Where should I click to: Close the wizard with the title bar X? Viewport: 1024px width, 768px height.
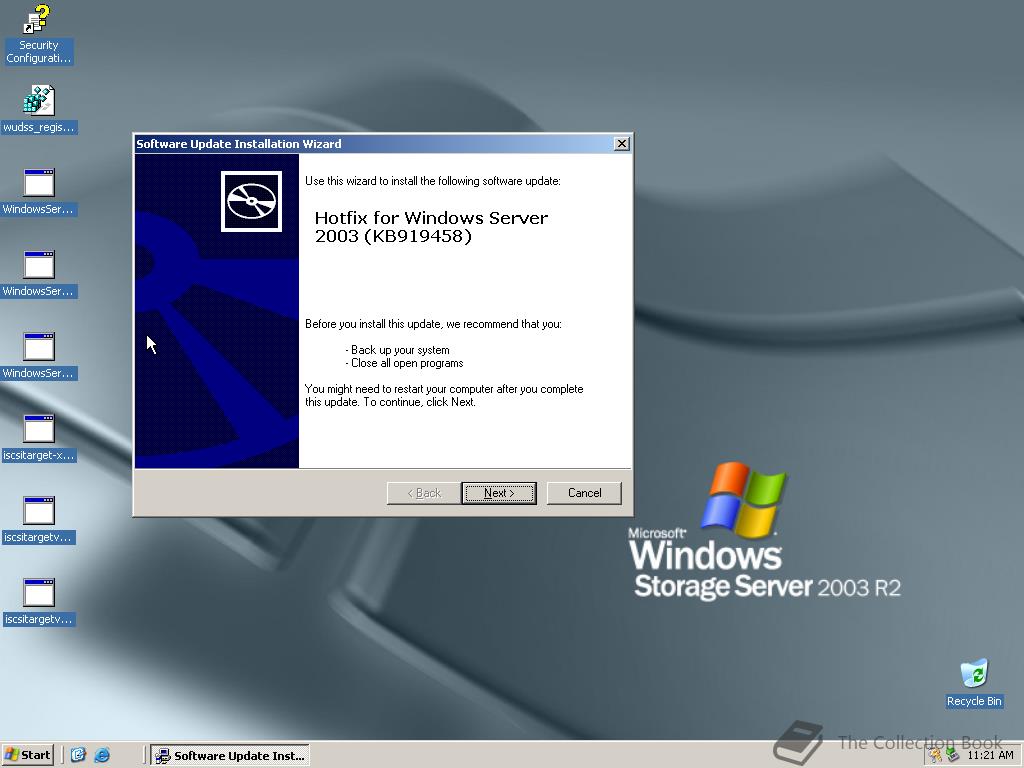pyautogui.click(x=622, y=144)
